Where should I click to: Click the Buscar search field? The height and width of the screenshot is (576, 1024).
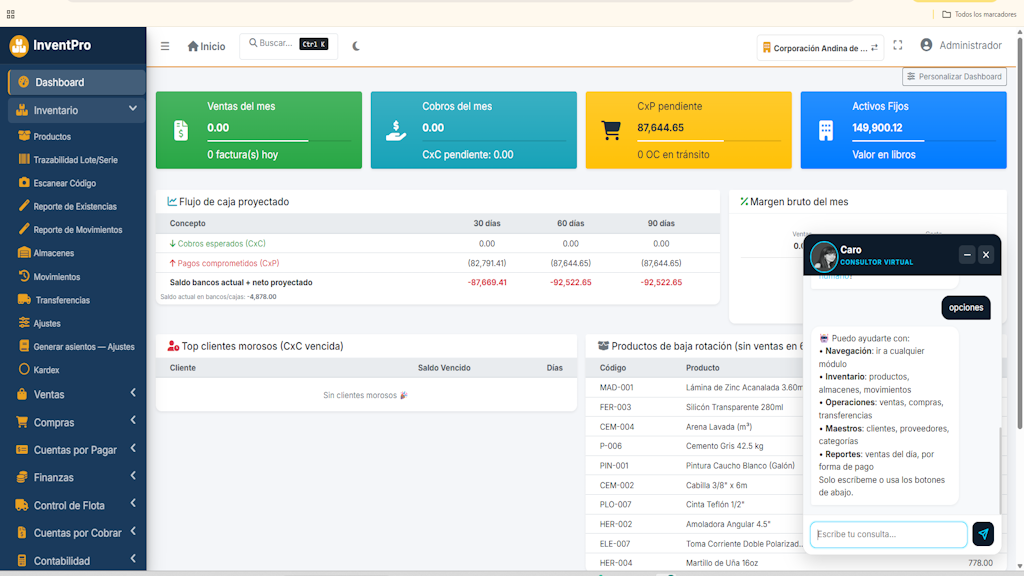(x=288, y=44)
